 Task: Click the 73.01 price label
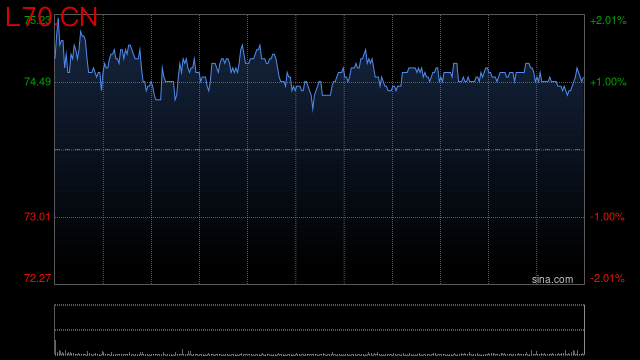[38, 217]
